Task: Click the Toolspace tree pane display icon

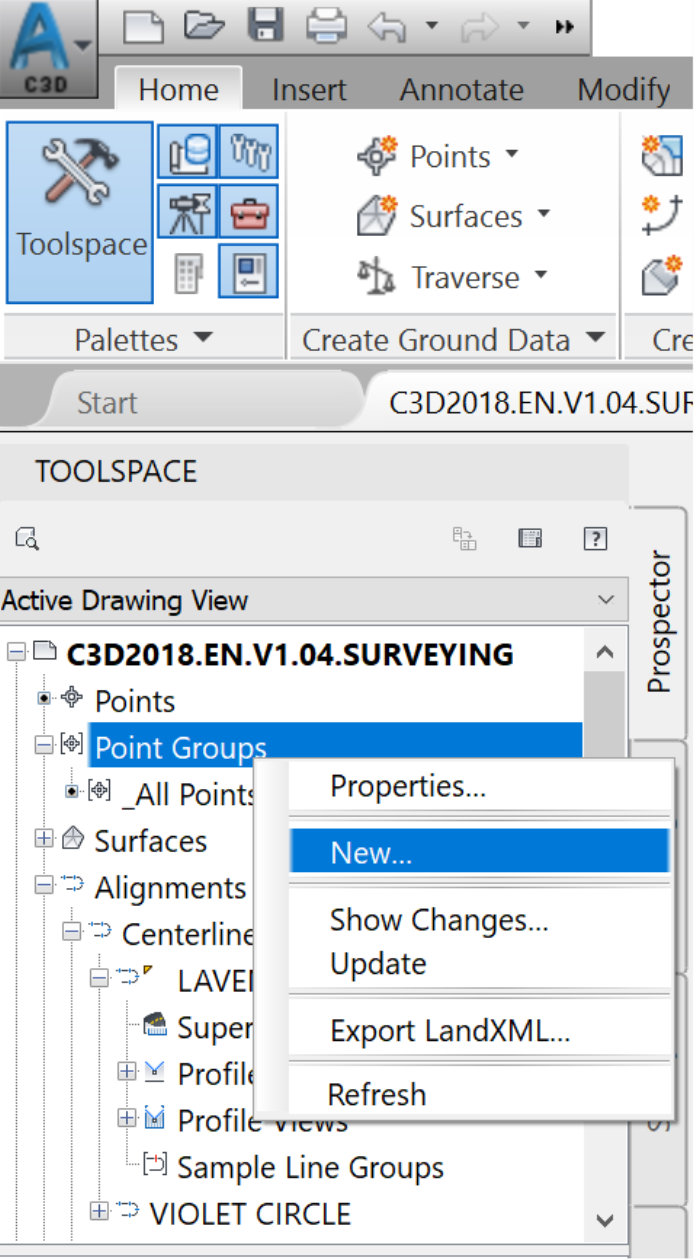Action: pyautogui.click(x=465, y=540)
